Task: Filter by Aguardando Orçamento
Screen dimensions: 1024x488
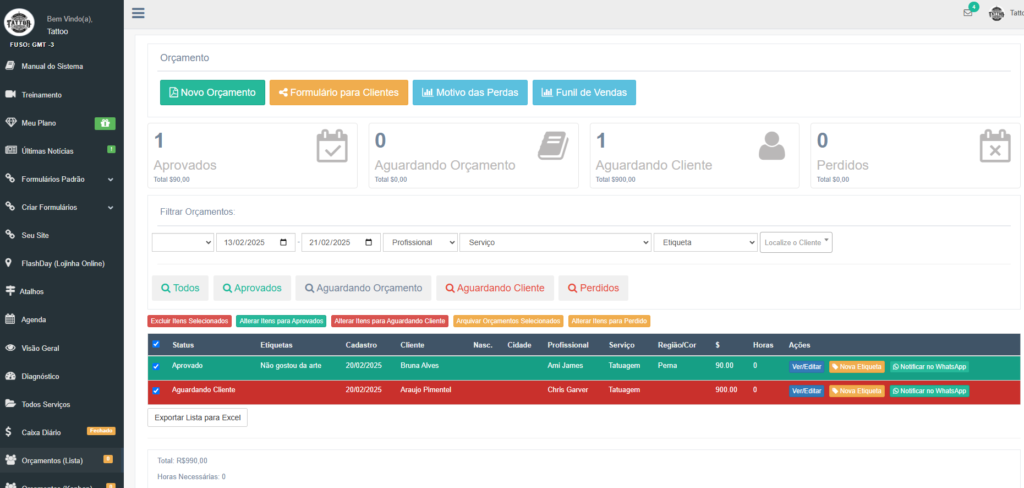Action: point(364,288)
